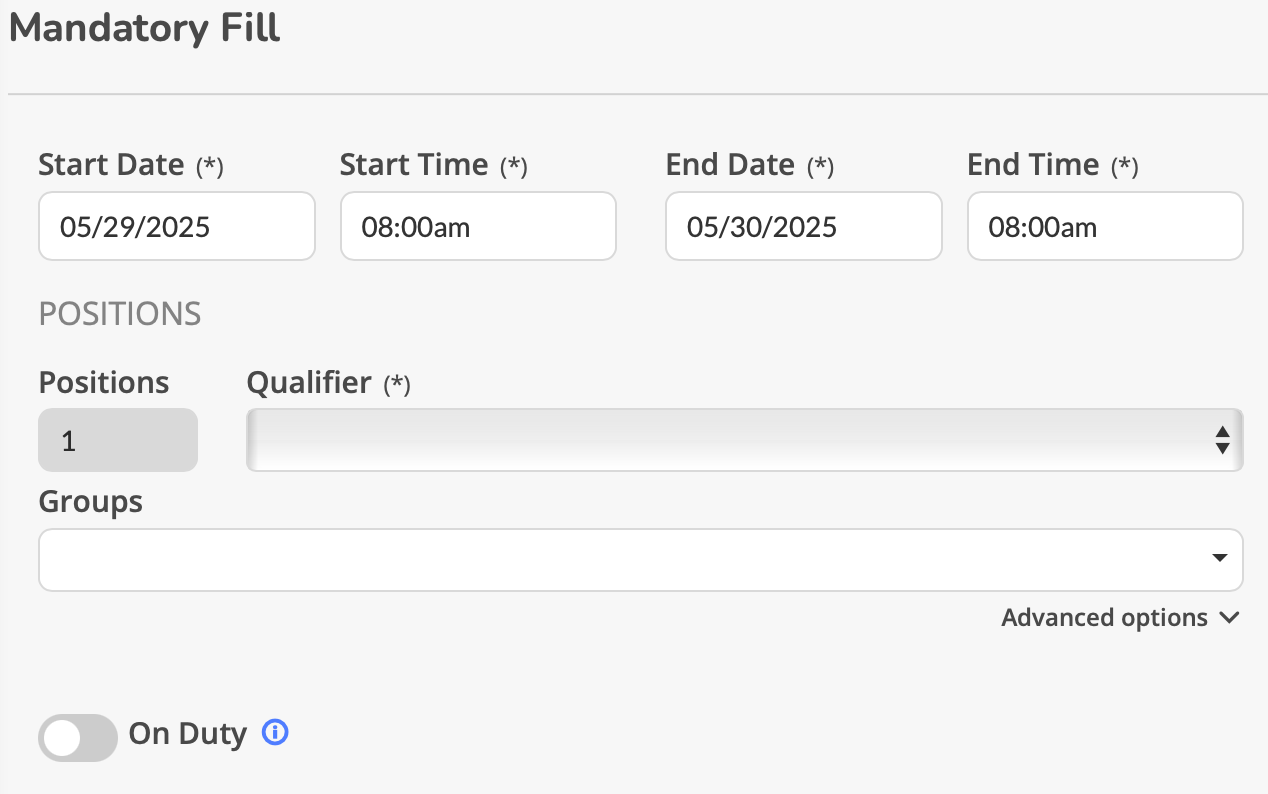
Task: Click the End Time label
Action: [1033, 164]
